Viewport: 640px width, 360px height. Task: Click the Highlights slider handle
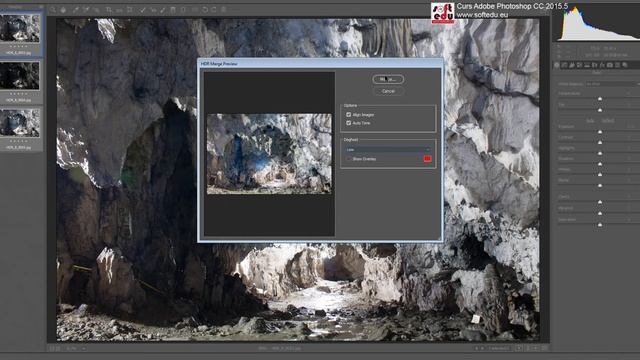pos(600,153)
